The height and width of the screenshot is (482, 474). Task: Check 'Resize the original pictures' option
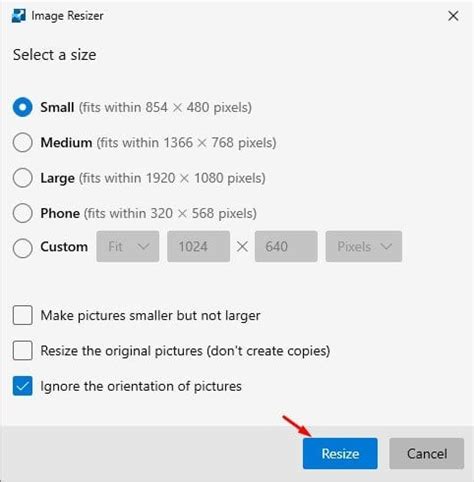(23, 350)
